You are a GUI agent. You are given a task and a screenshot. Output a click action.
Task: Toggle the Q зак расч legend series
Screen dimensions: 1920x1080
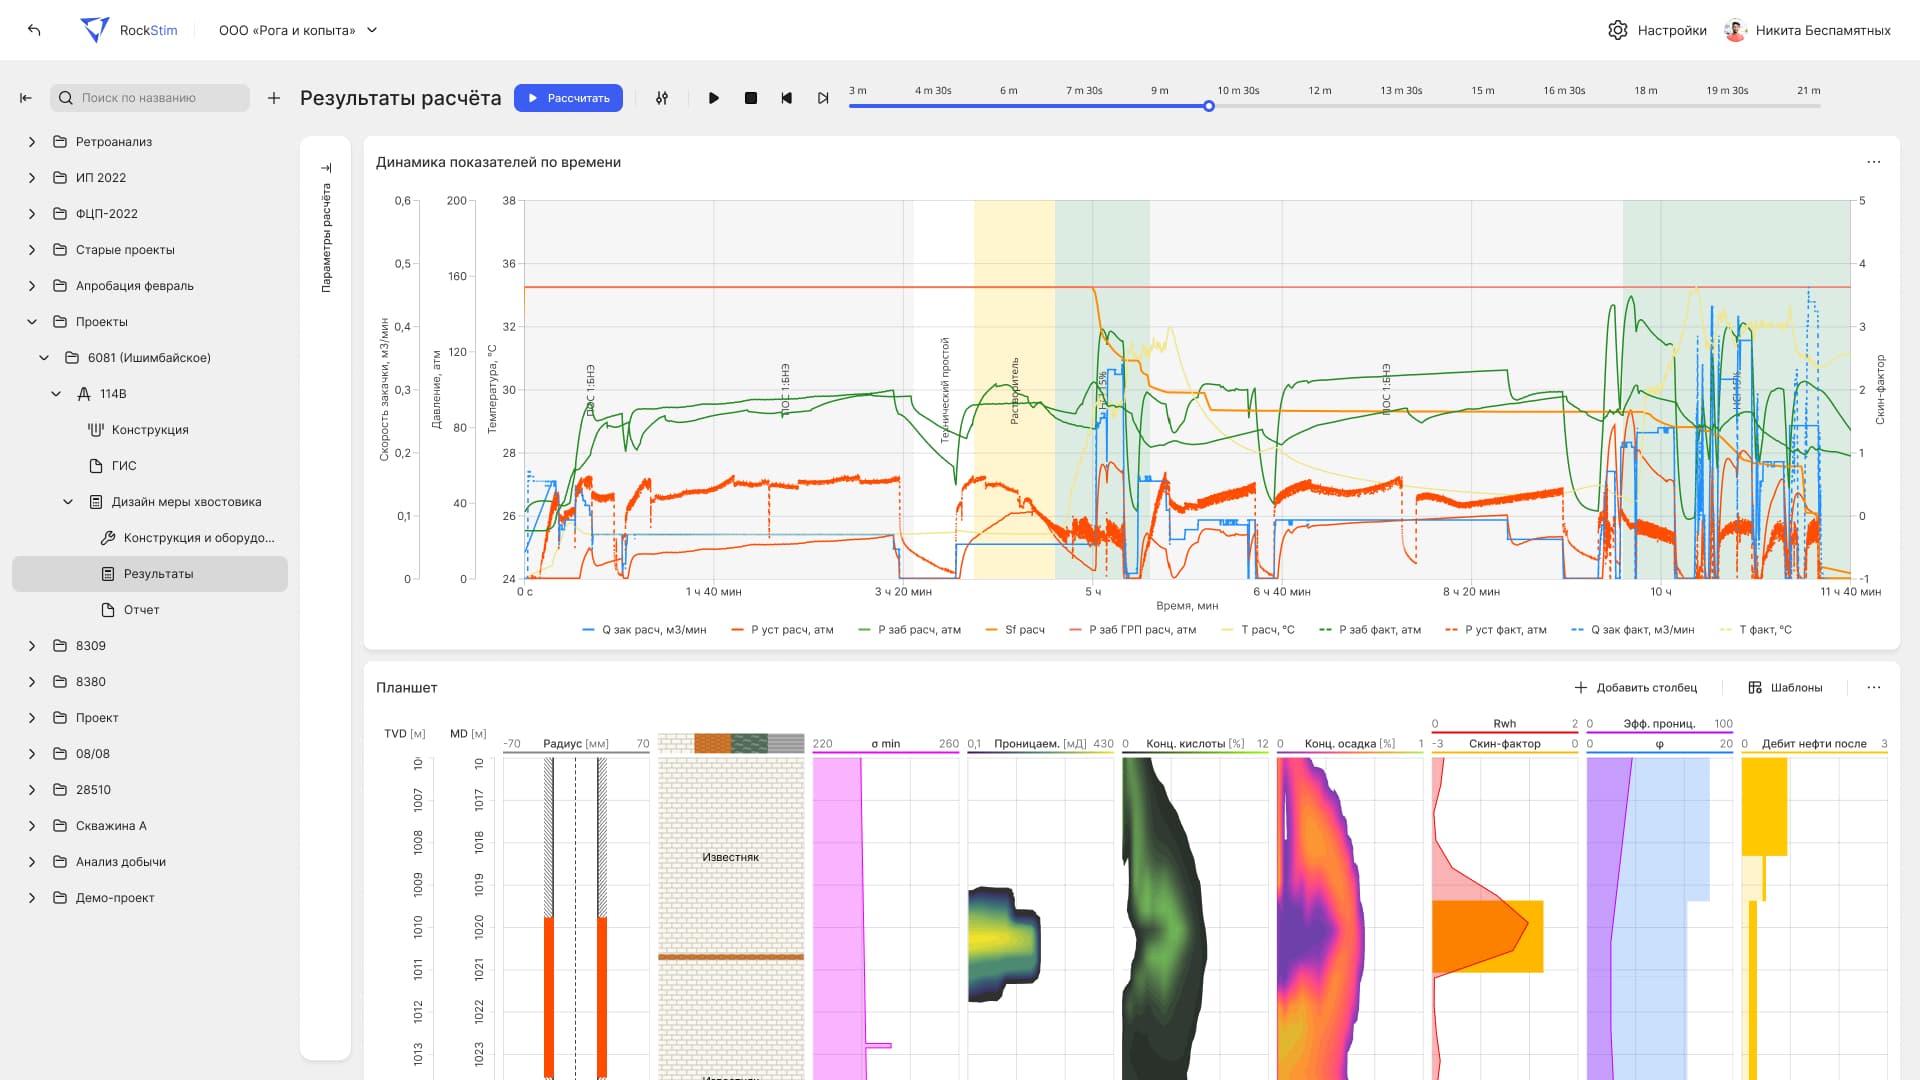point(644,630)
